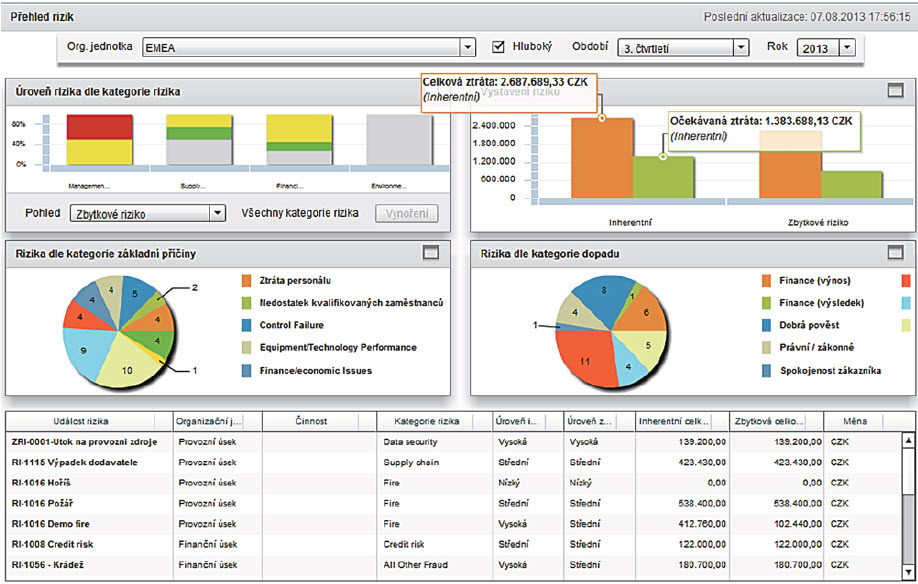Screen dimensions: 918x584
Task: Click the table scrollbar up arrow
Action: (x=908, y=440)
